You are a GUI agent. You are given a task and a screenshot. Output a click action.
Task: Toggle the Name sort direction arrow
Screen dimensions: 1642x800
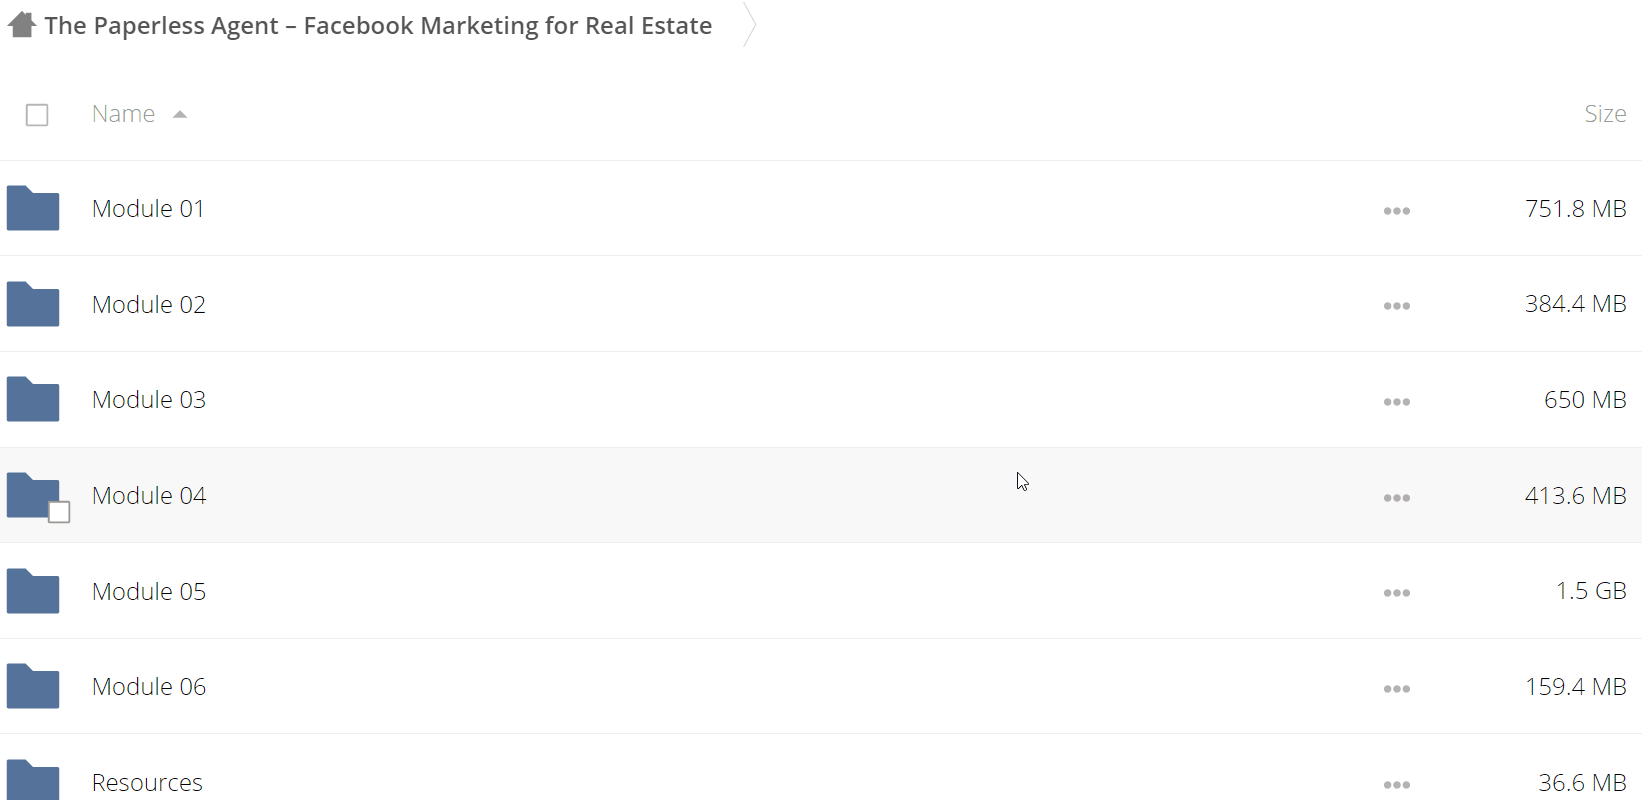click(x=180, y=115)
